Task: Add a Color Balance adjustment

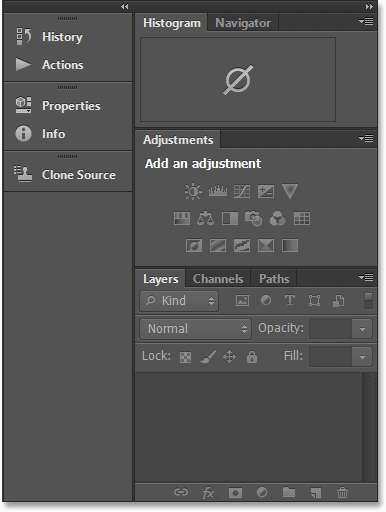Action: pos(205,218)
